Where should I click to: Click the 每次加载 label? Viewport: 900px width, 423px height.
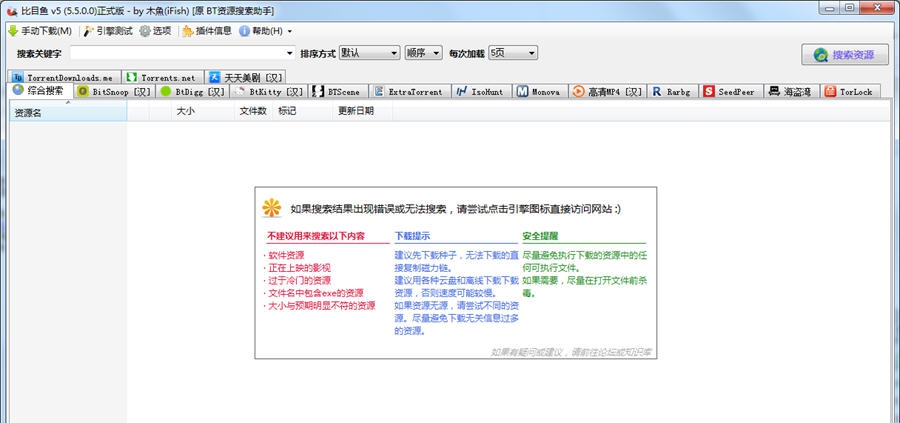(467, 53)
